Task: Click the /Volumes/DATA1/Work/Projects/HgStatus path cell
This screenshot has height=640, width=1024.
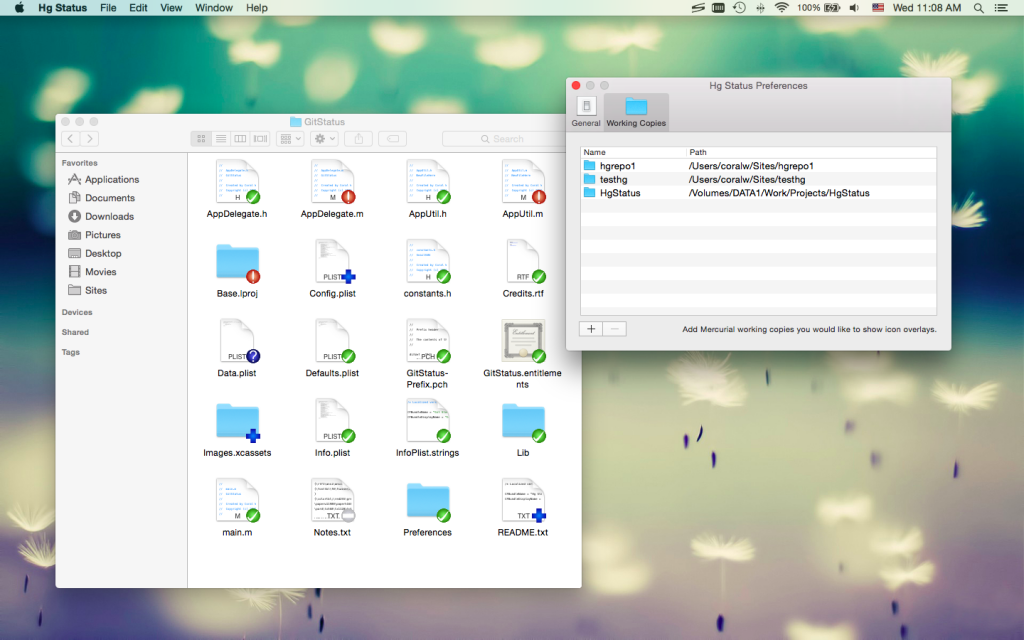Action: pos(779,193)
